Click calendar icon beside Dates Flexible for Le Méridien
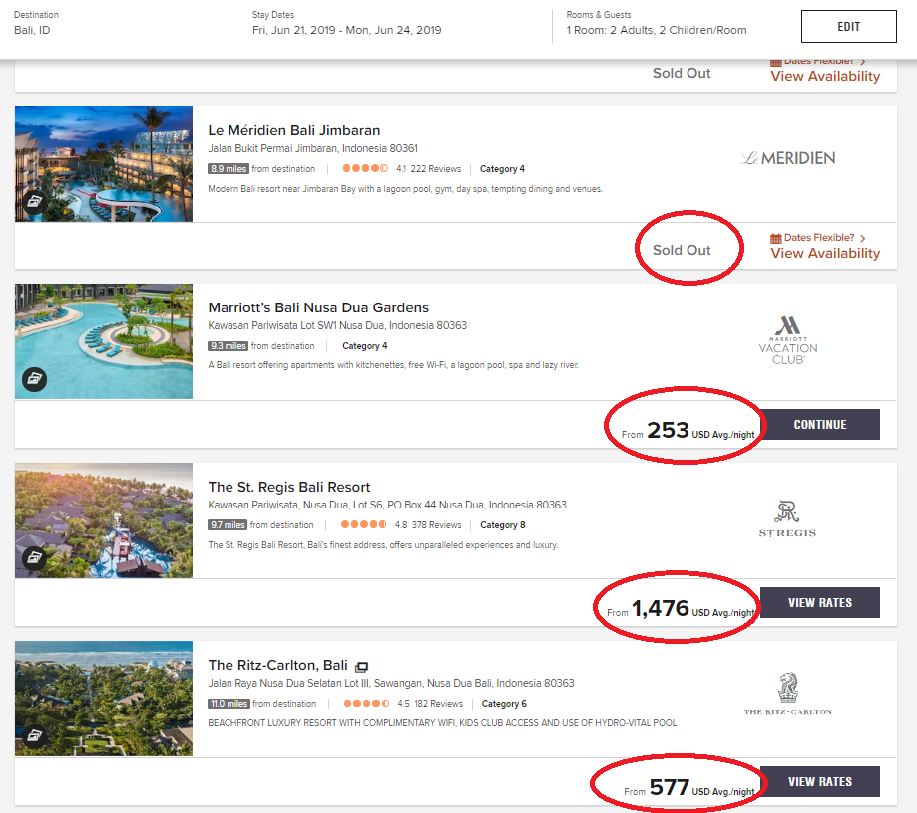917x813 pixels. point(775,238)
